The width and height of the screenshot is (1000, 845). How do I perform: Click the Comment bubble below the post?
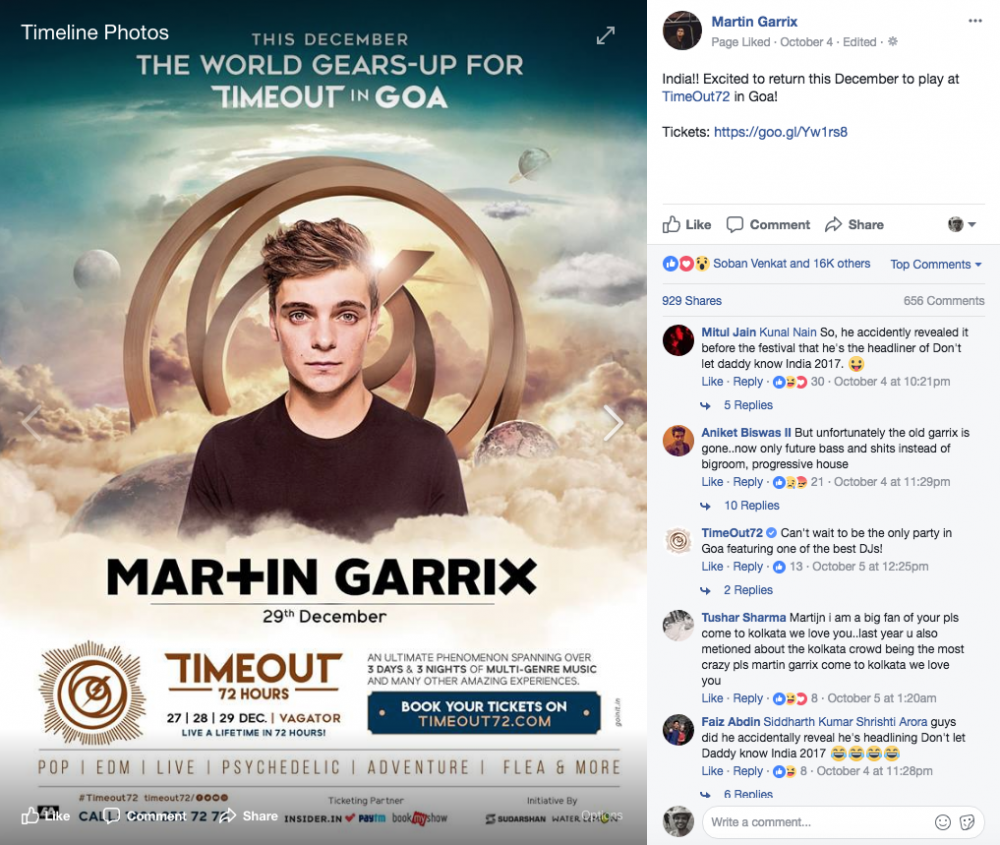coord(768,224)
